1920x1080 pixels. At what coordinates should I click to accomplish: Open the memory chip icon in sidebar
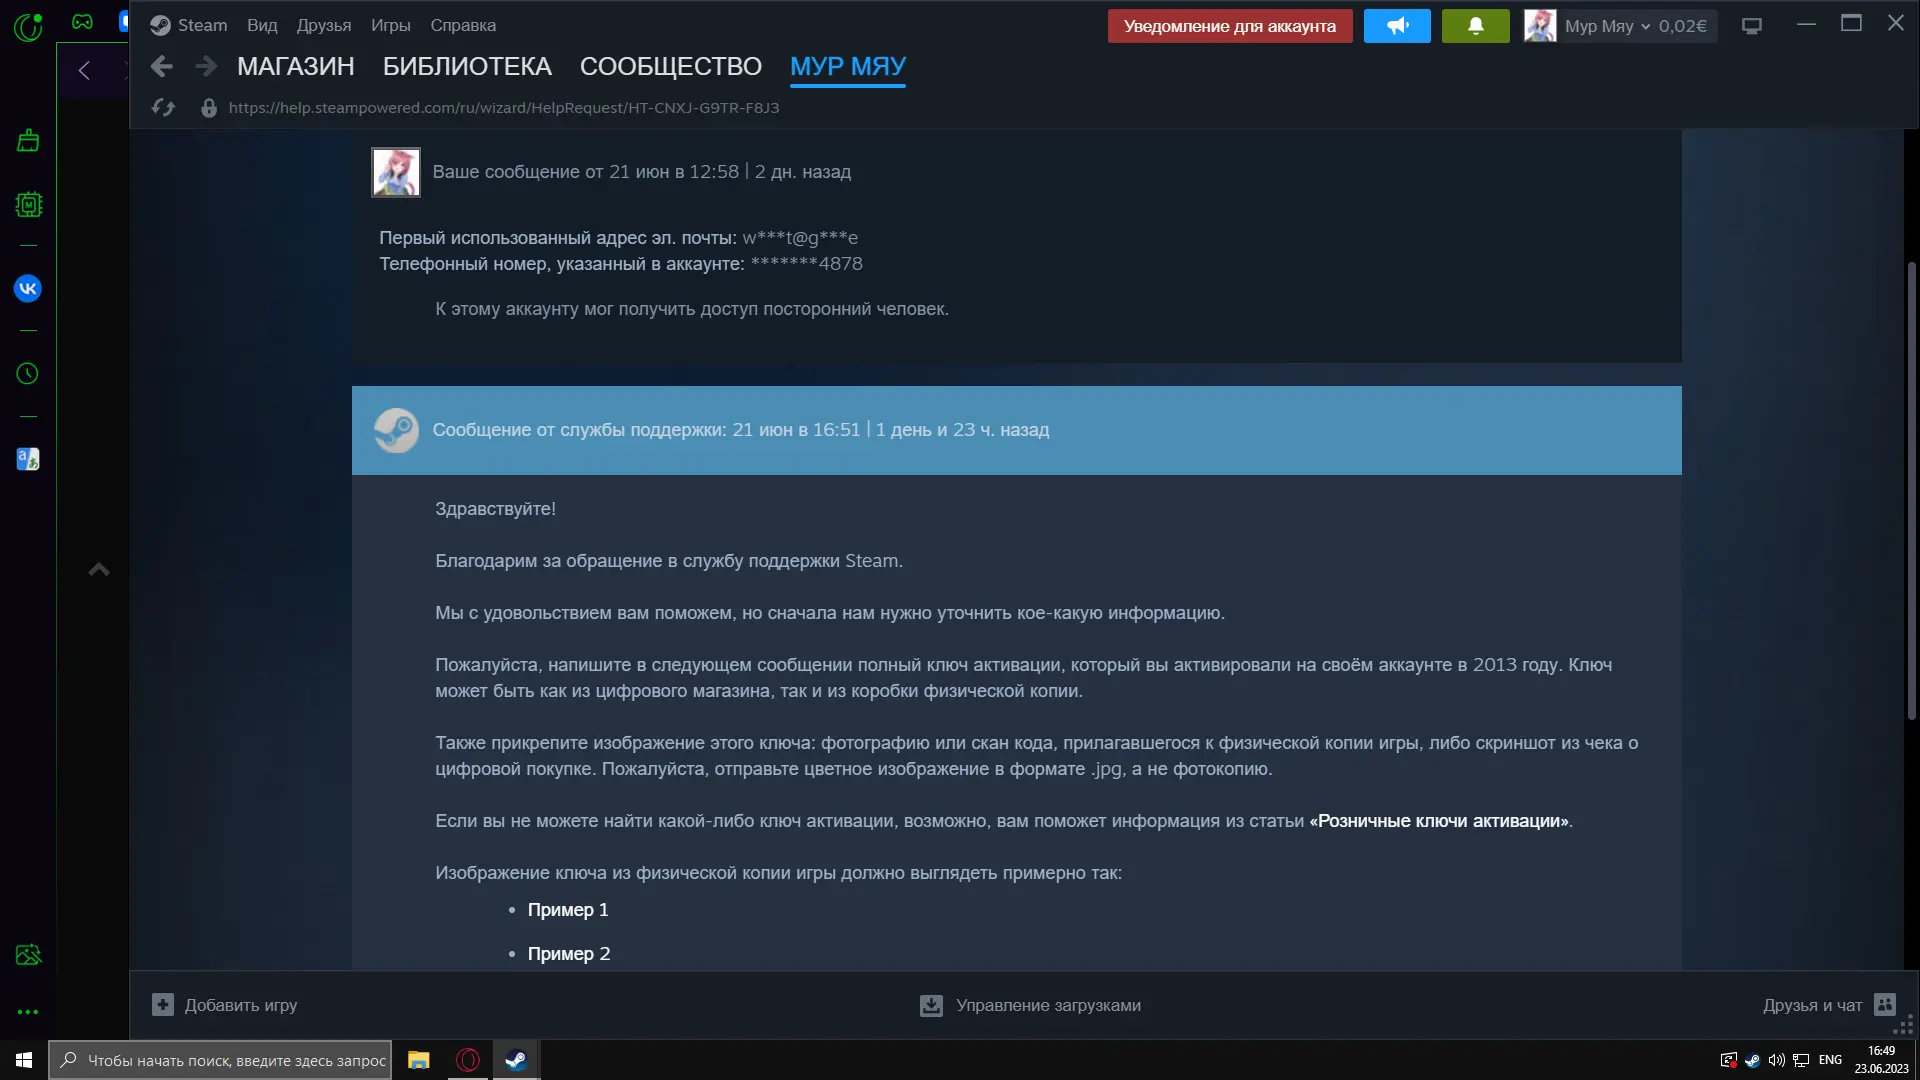click(28, 205)
